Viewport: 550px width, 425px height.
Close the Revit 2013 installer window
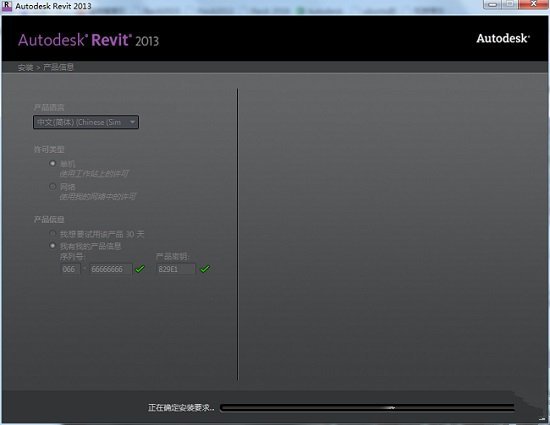(x=533, y=5)
